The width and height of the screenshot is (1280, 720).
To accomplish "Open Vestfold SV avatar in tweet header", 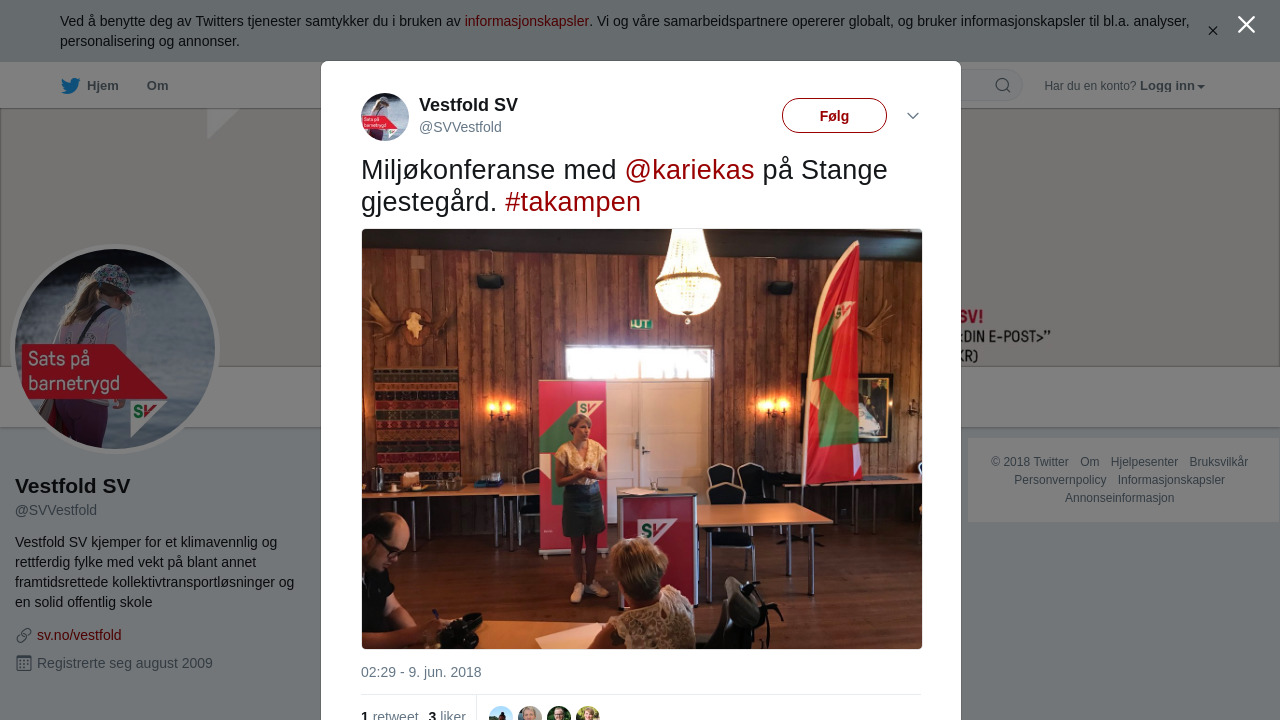I will tap(385, 117).
